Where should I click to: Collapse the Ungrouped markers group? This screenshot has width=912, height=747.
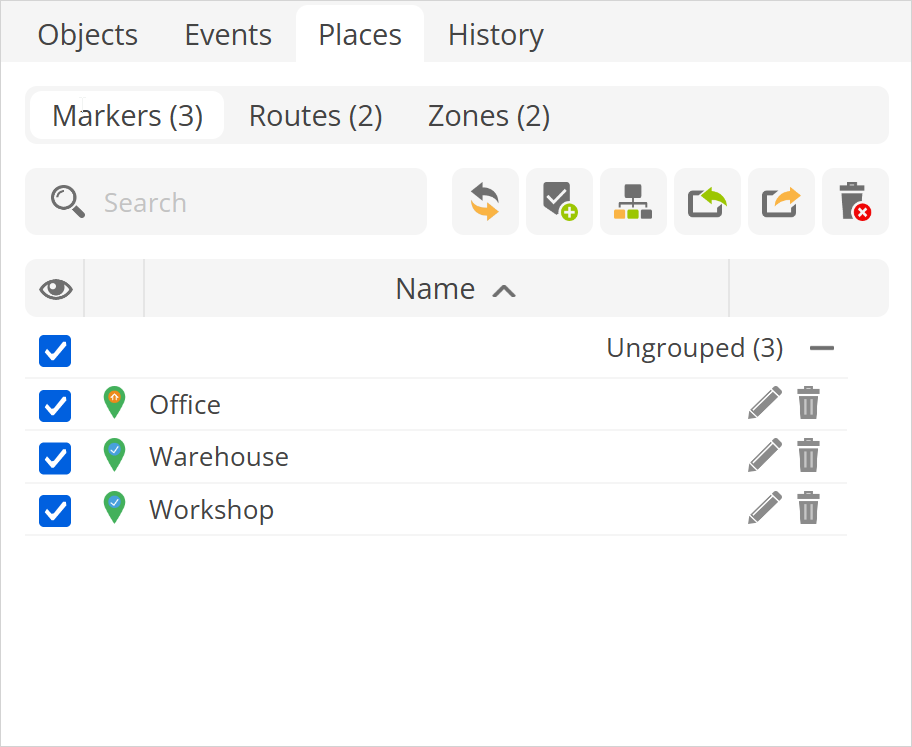coord(822,349)
